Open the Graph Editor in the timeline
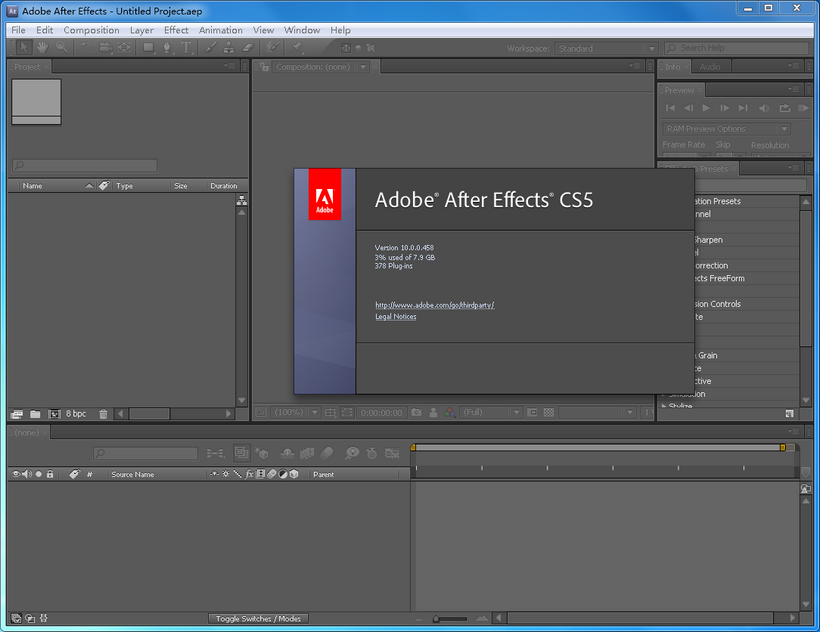This screenshot has width=820, height=632. pyautogui.click(x=392, y=452)
